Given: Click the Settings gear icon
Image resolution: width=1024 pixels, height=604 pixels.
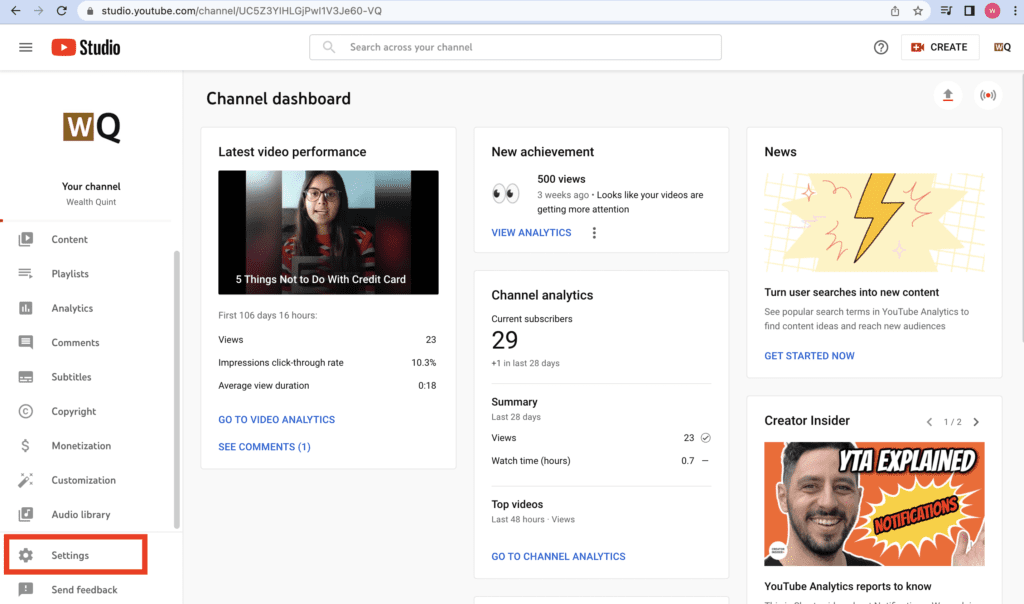Looking at the screenshot, I should coord(25,555).
